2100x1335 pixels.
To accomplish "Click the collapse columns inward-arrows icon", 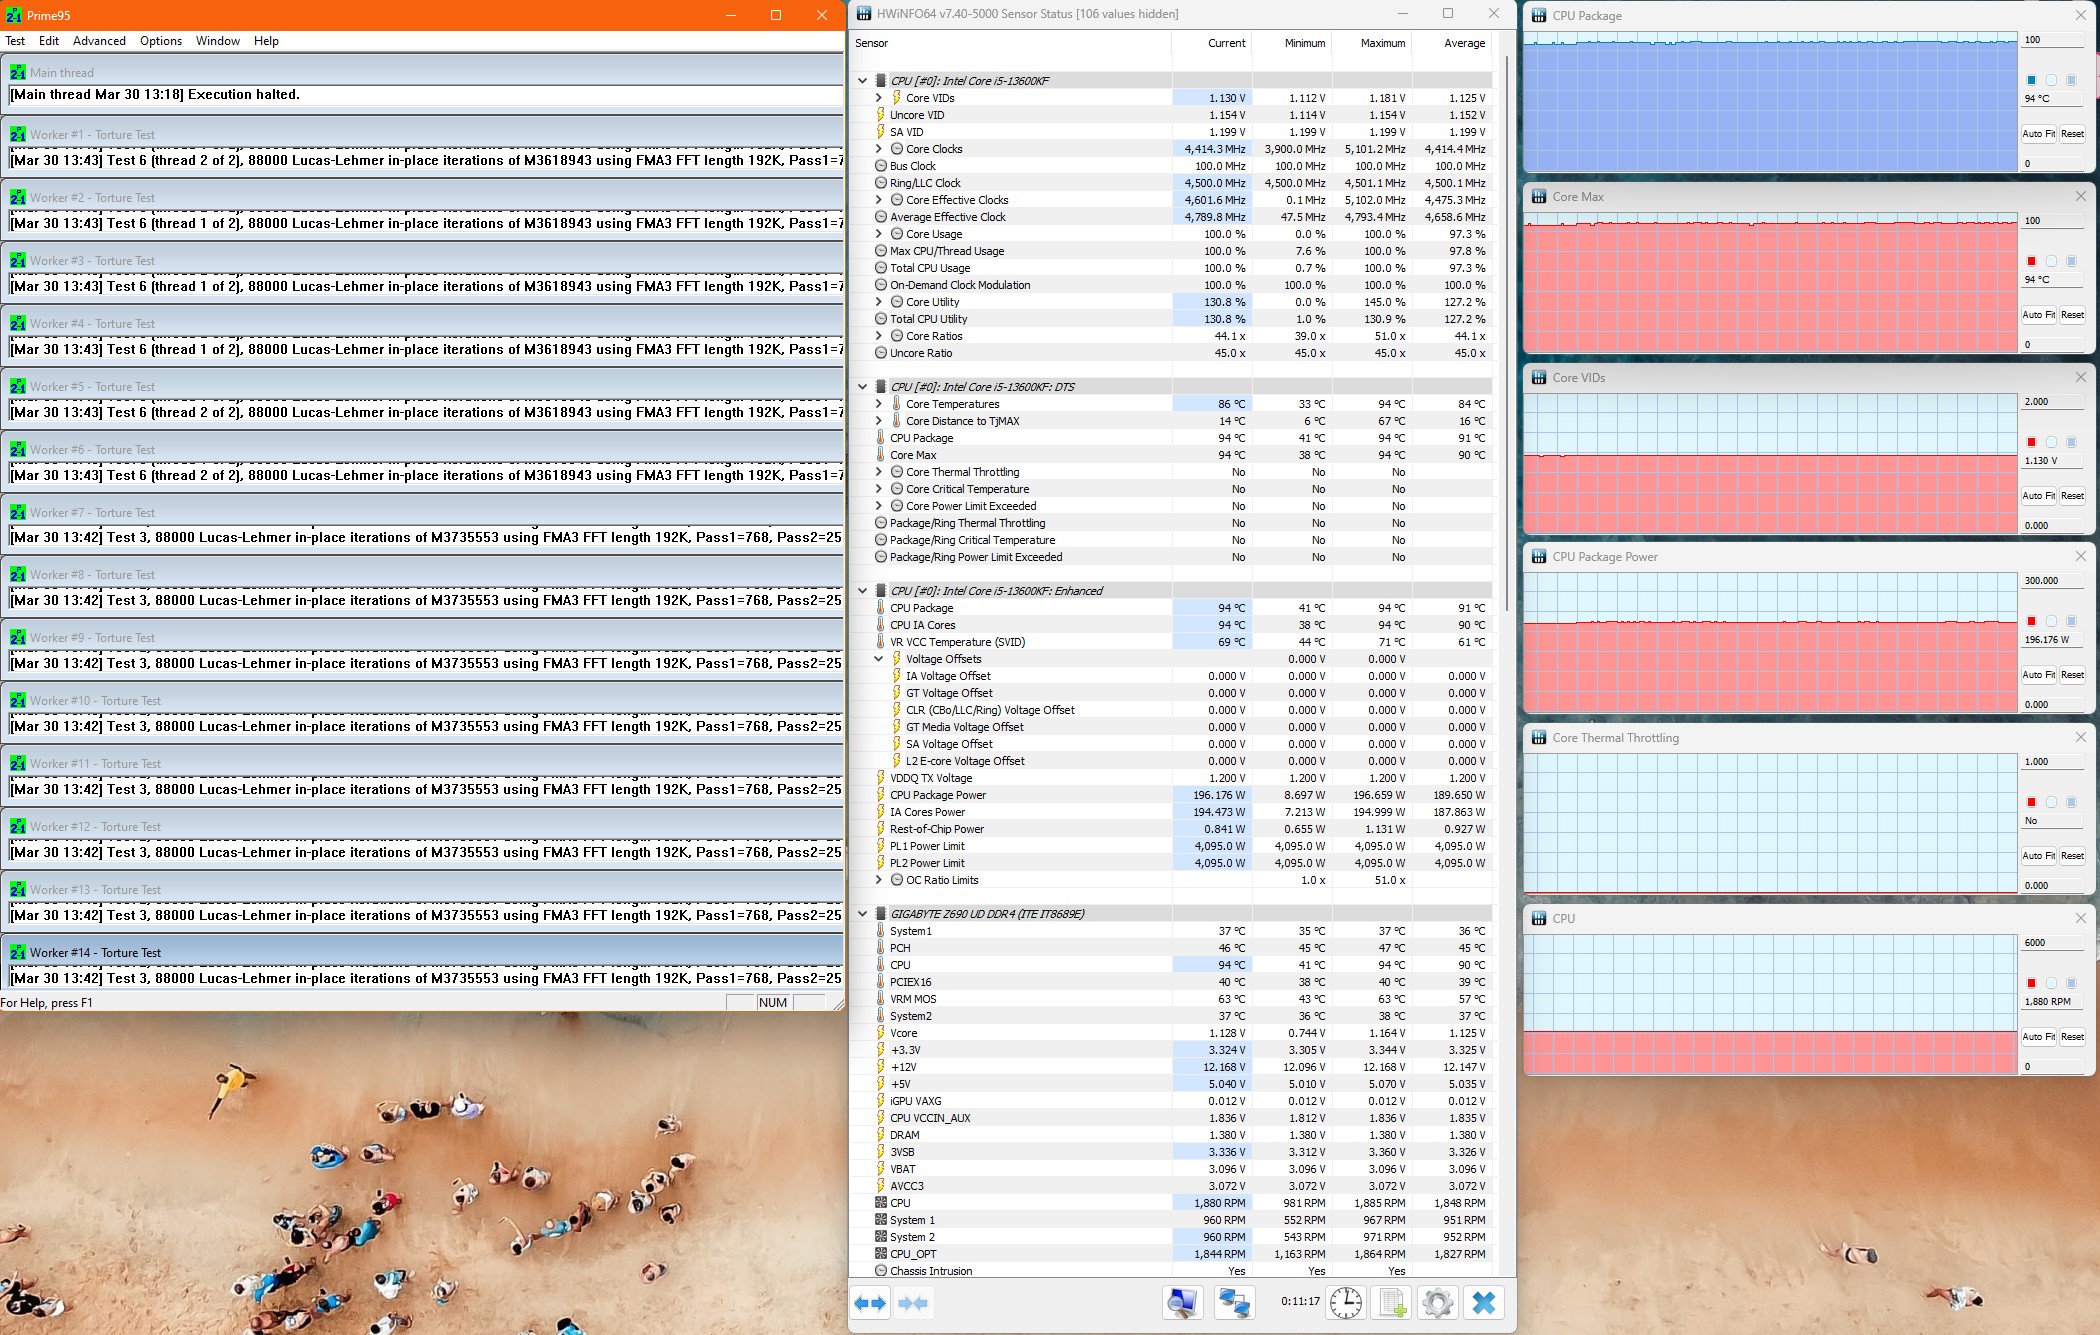I will (913, 1303).
